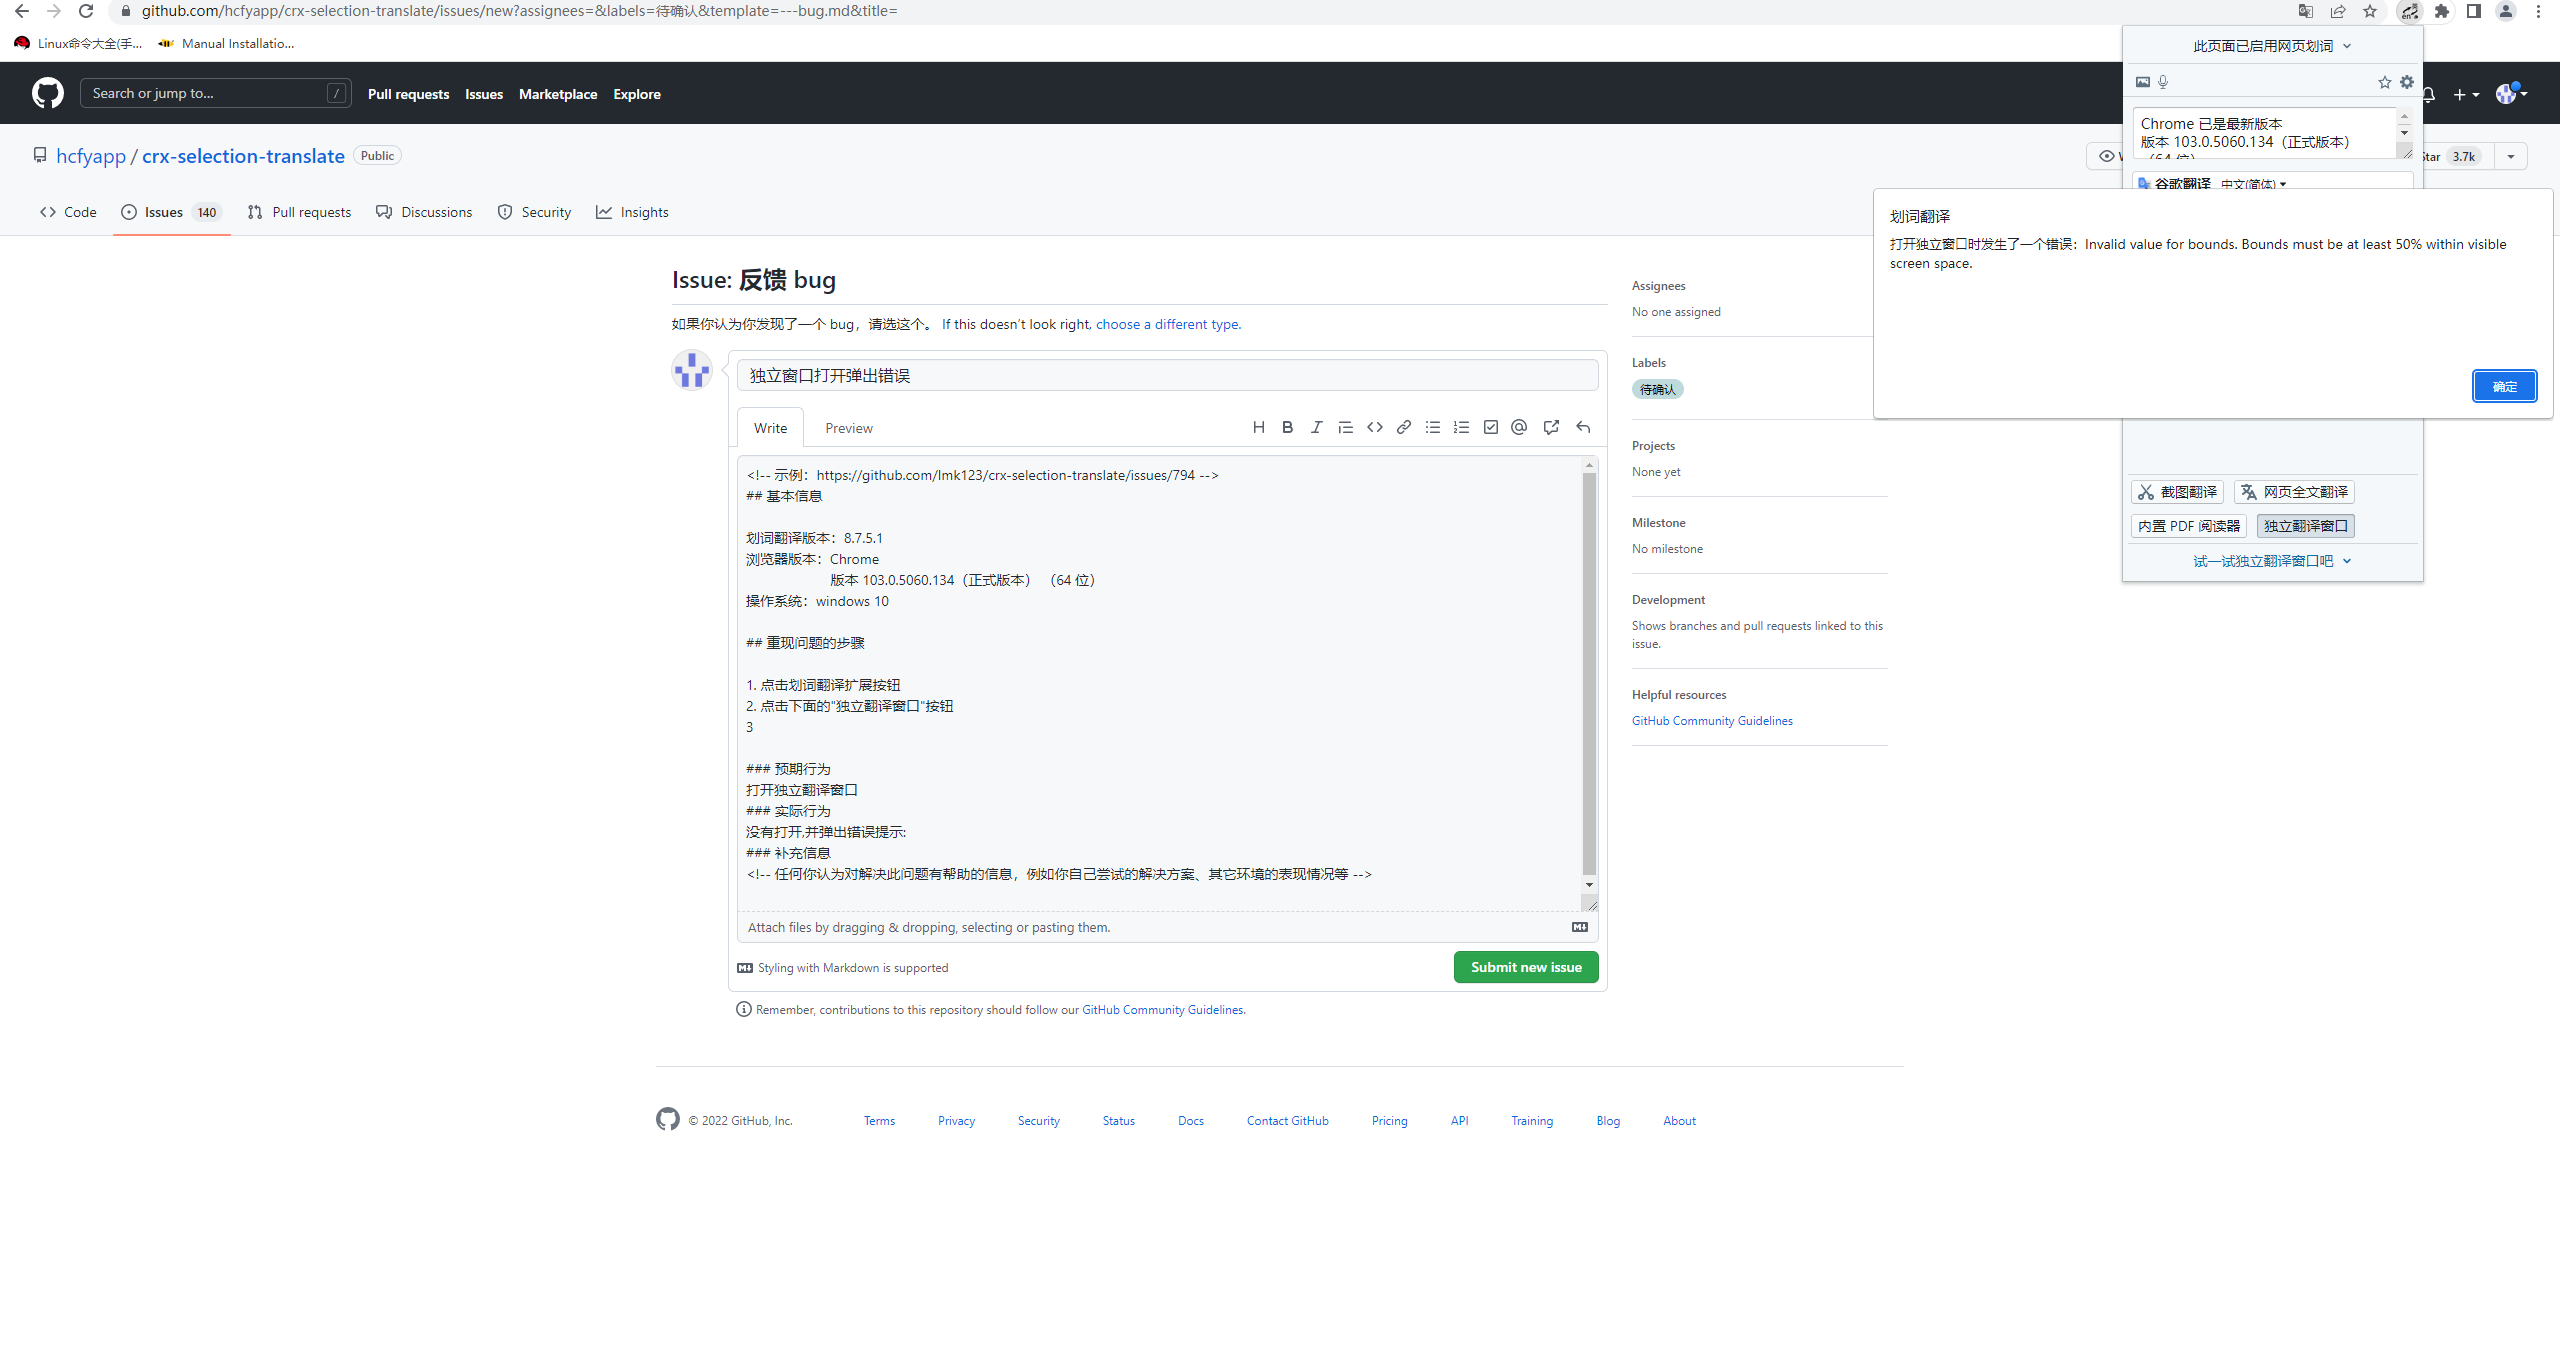The width and height of the screenshot is (2560, 1356).
Task: Insert a numbered list from the toolbar
Action: (1462, 427)
